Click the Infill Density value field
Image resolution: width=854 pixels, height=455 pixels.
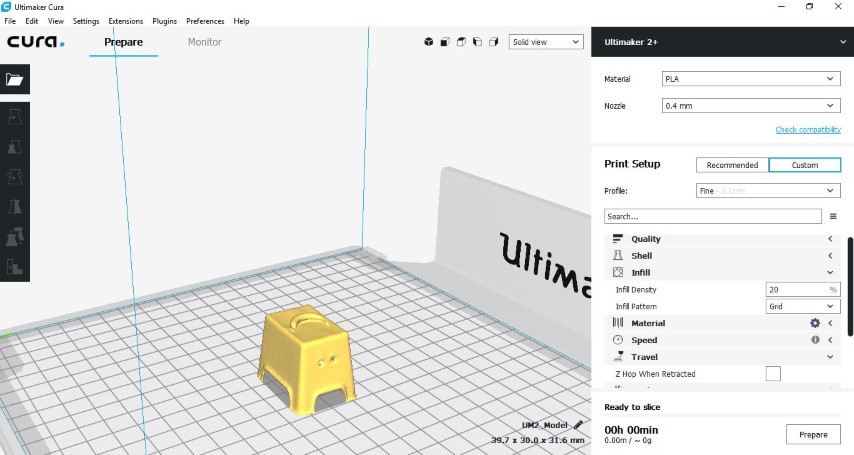pos(803,289)
